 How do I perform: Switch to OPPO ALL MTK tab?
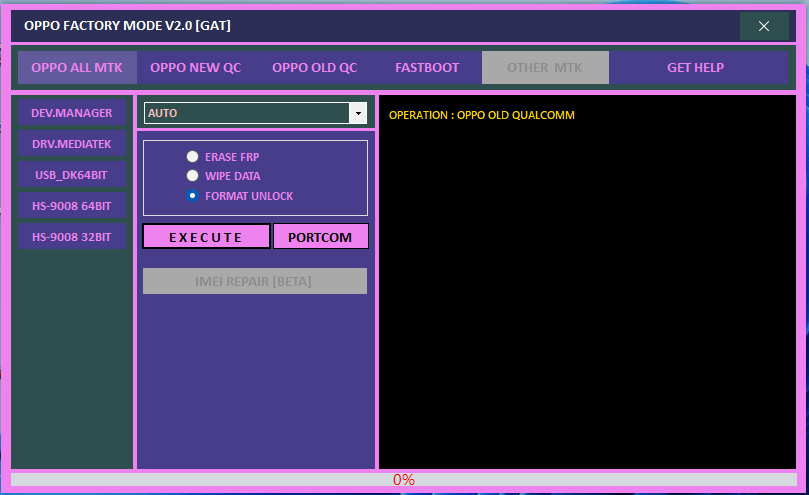point(77,68)
